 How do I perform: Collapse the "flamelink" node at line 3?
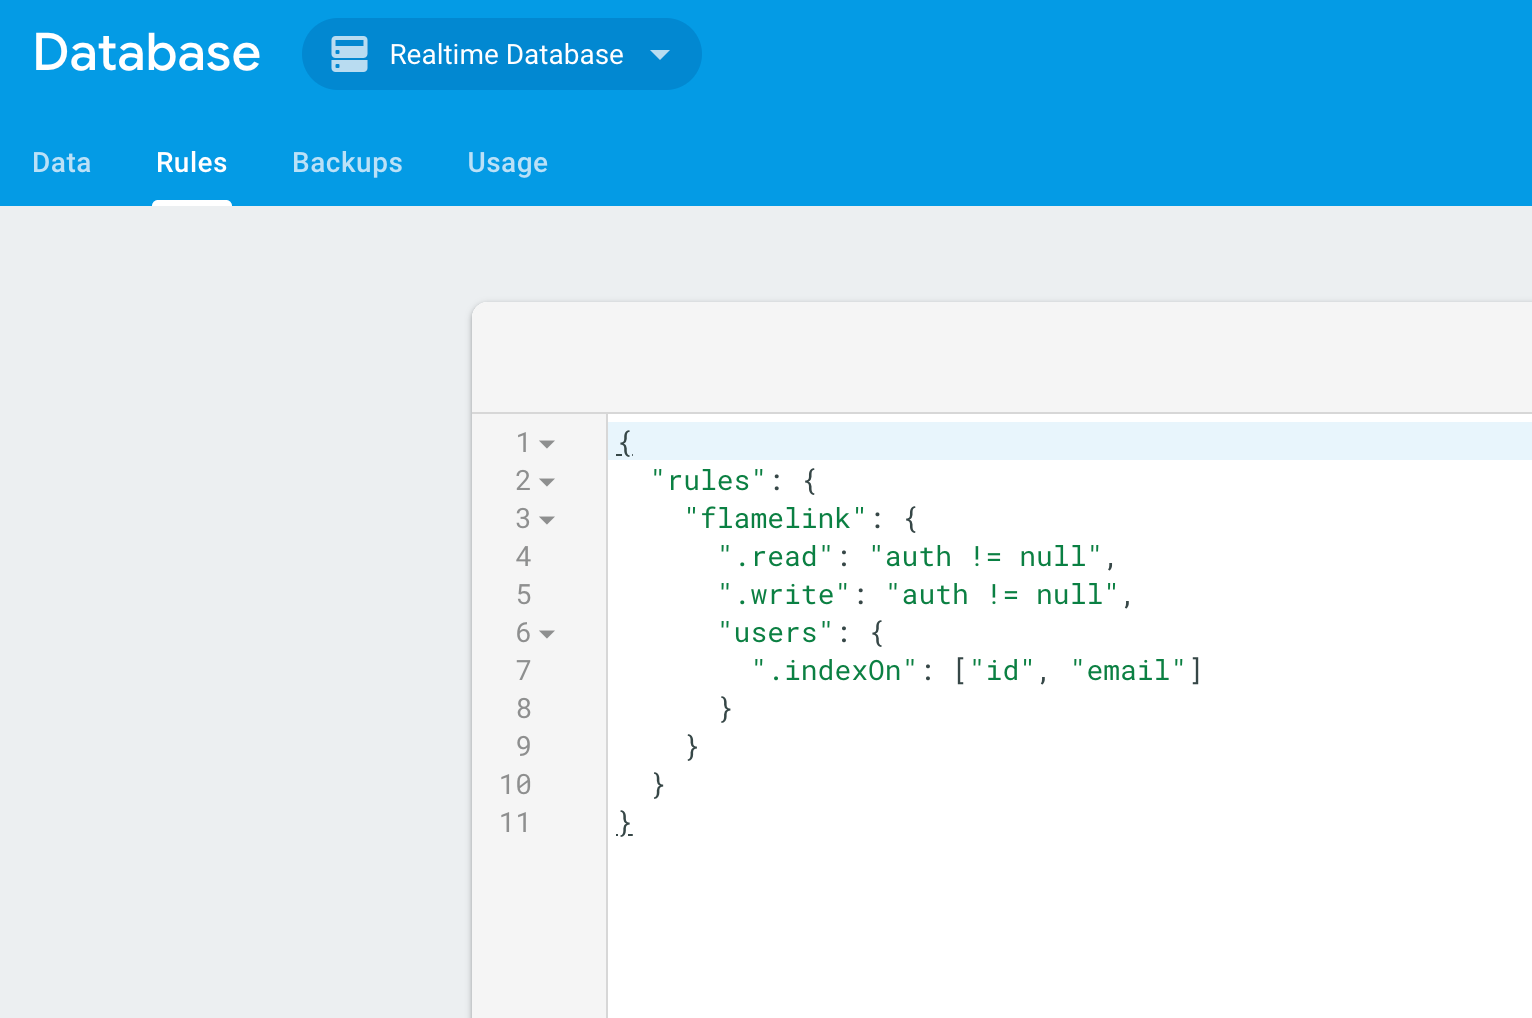pos(545,519)
